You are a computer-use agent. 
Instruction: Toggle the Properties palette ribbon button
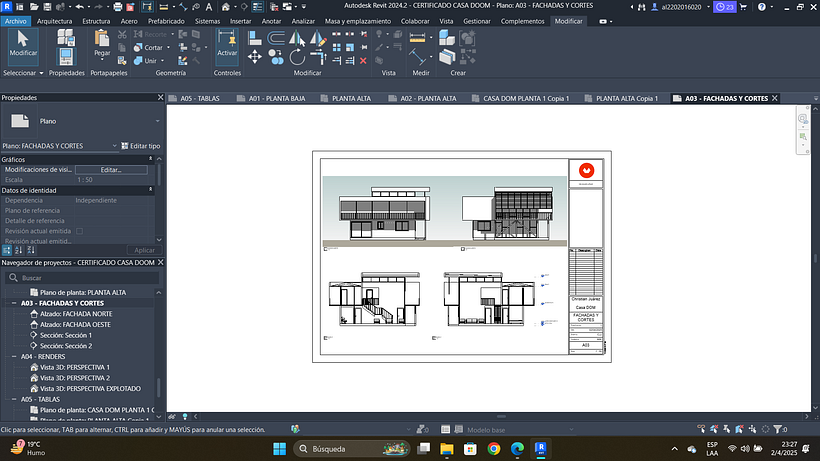click(66, 56)
